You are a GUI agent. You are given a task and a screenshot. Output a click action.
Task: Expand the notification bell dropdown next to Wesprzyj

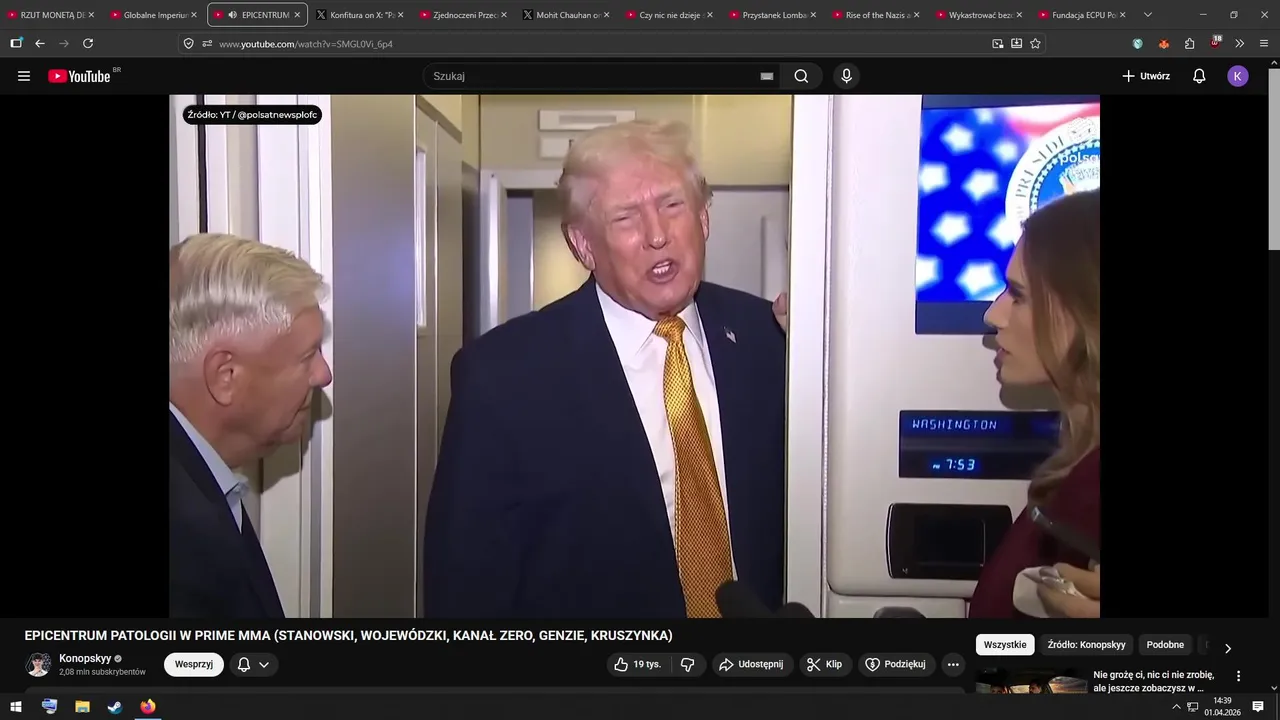(x=253, y=664)
